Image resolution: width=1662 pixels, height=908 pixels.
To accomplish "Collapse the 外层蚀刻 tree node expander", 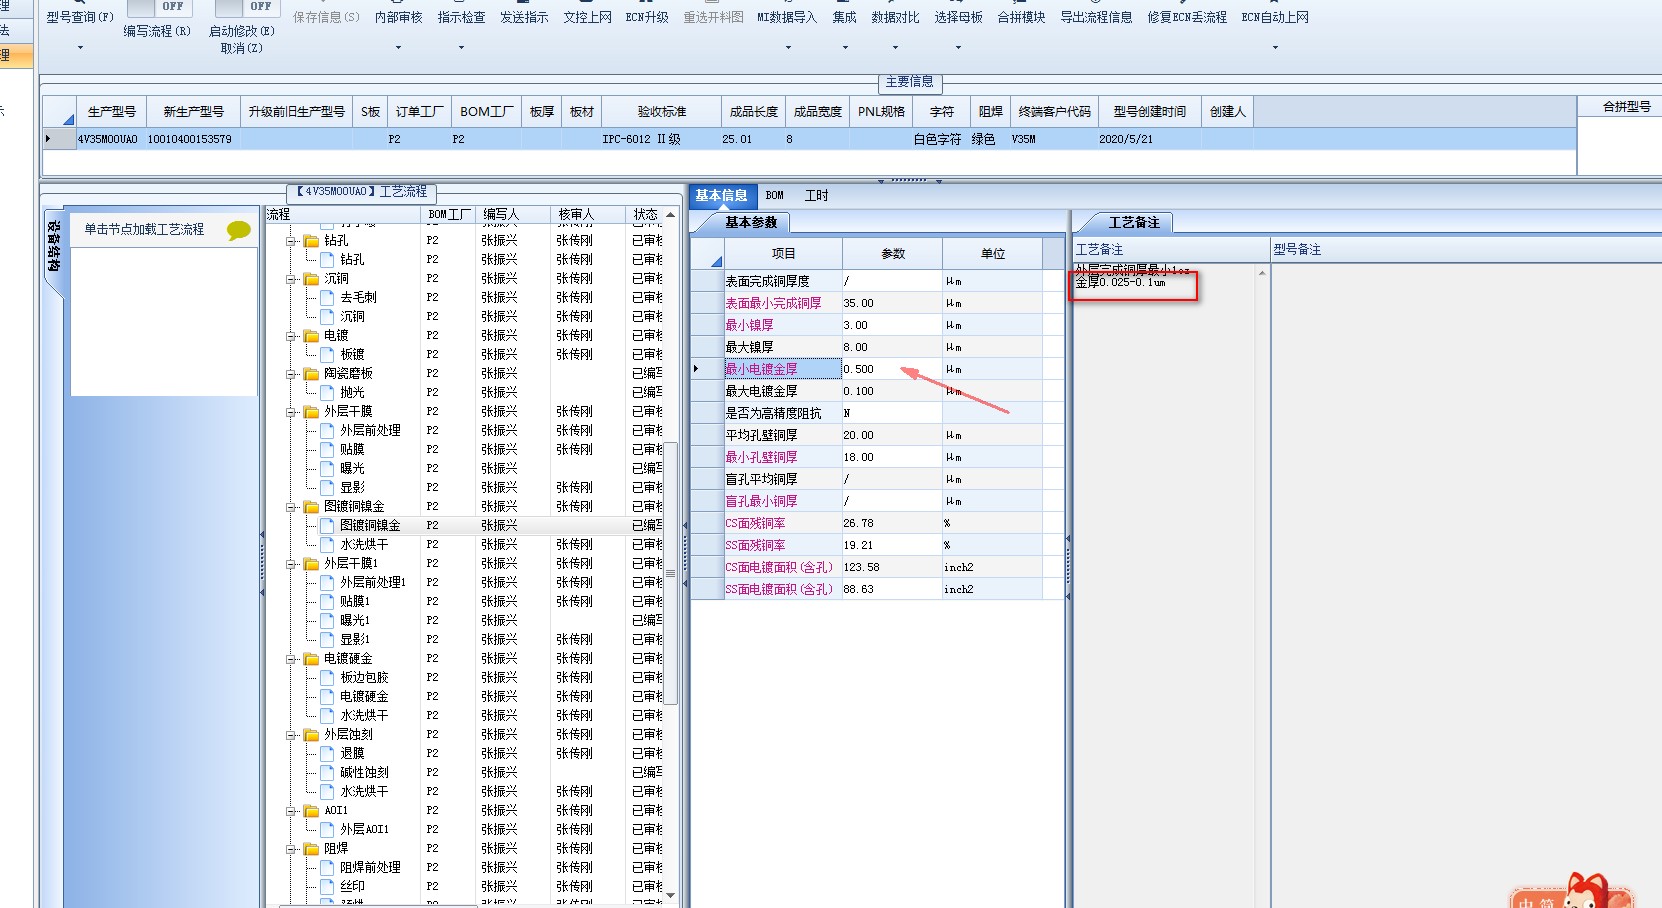I will click(291, 735).
